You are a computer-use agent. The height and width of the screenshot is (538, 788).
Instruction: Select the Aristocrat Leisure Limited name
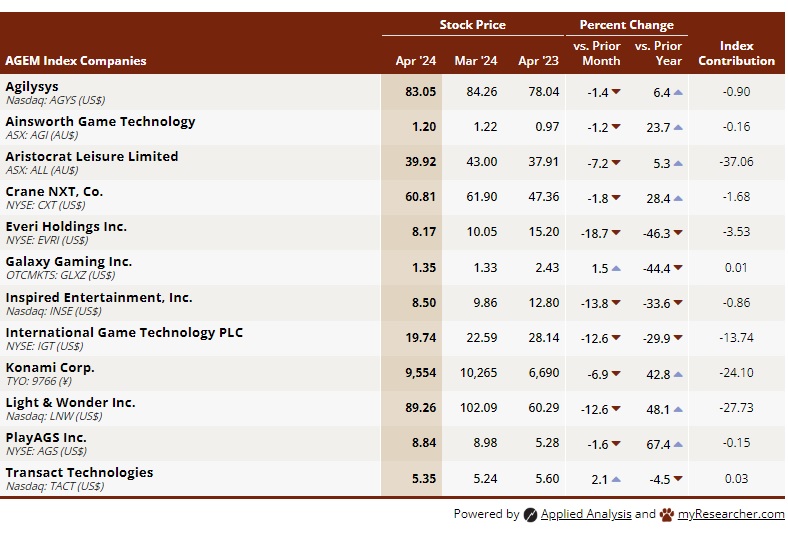tap(91, 156)
